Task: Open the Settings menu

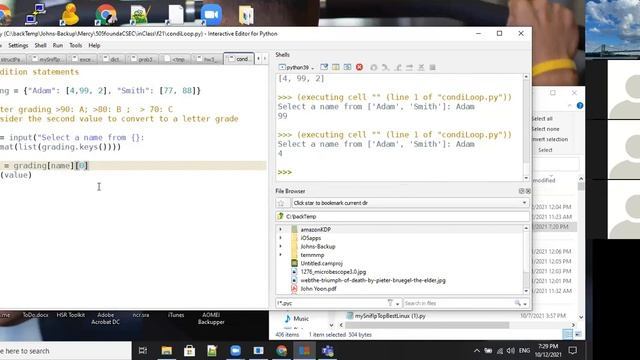Action: tap(18, 45)
